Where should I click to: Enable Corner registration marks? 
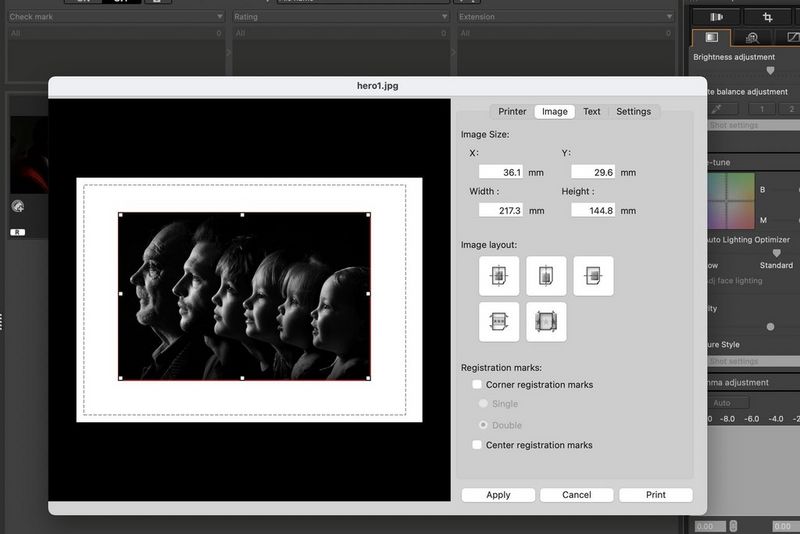478,385
